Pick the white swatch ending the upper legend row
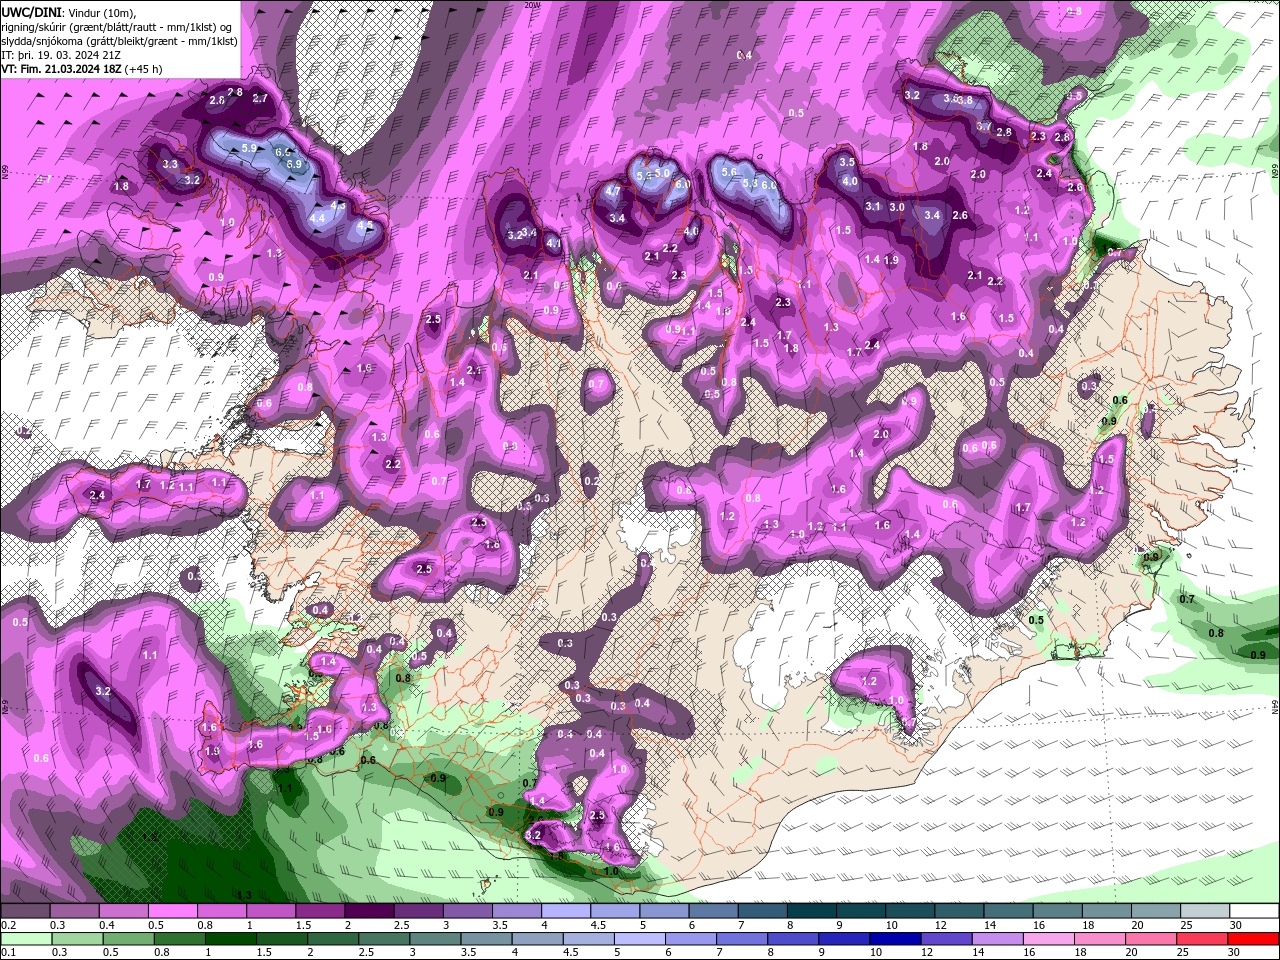Image resolution: width=1280 pixels, height=960 pixels. click(x=1255, y=910)
